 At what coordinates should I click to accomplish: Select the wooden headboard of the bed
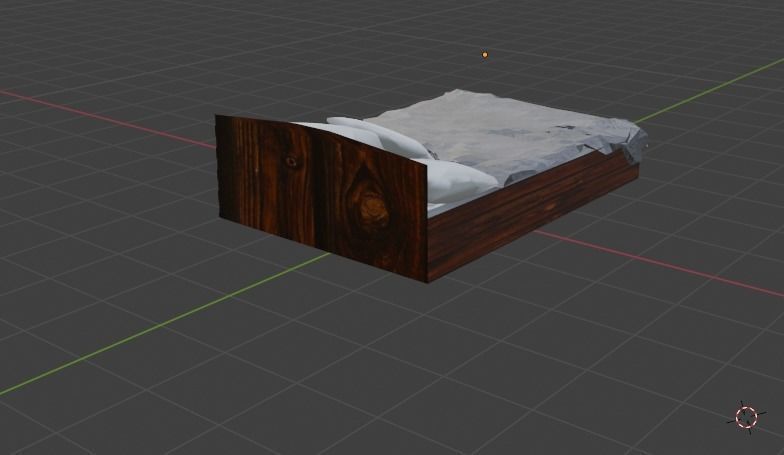322,198
